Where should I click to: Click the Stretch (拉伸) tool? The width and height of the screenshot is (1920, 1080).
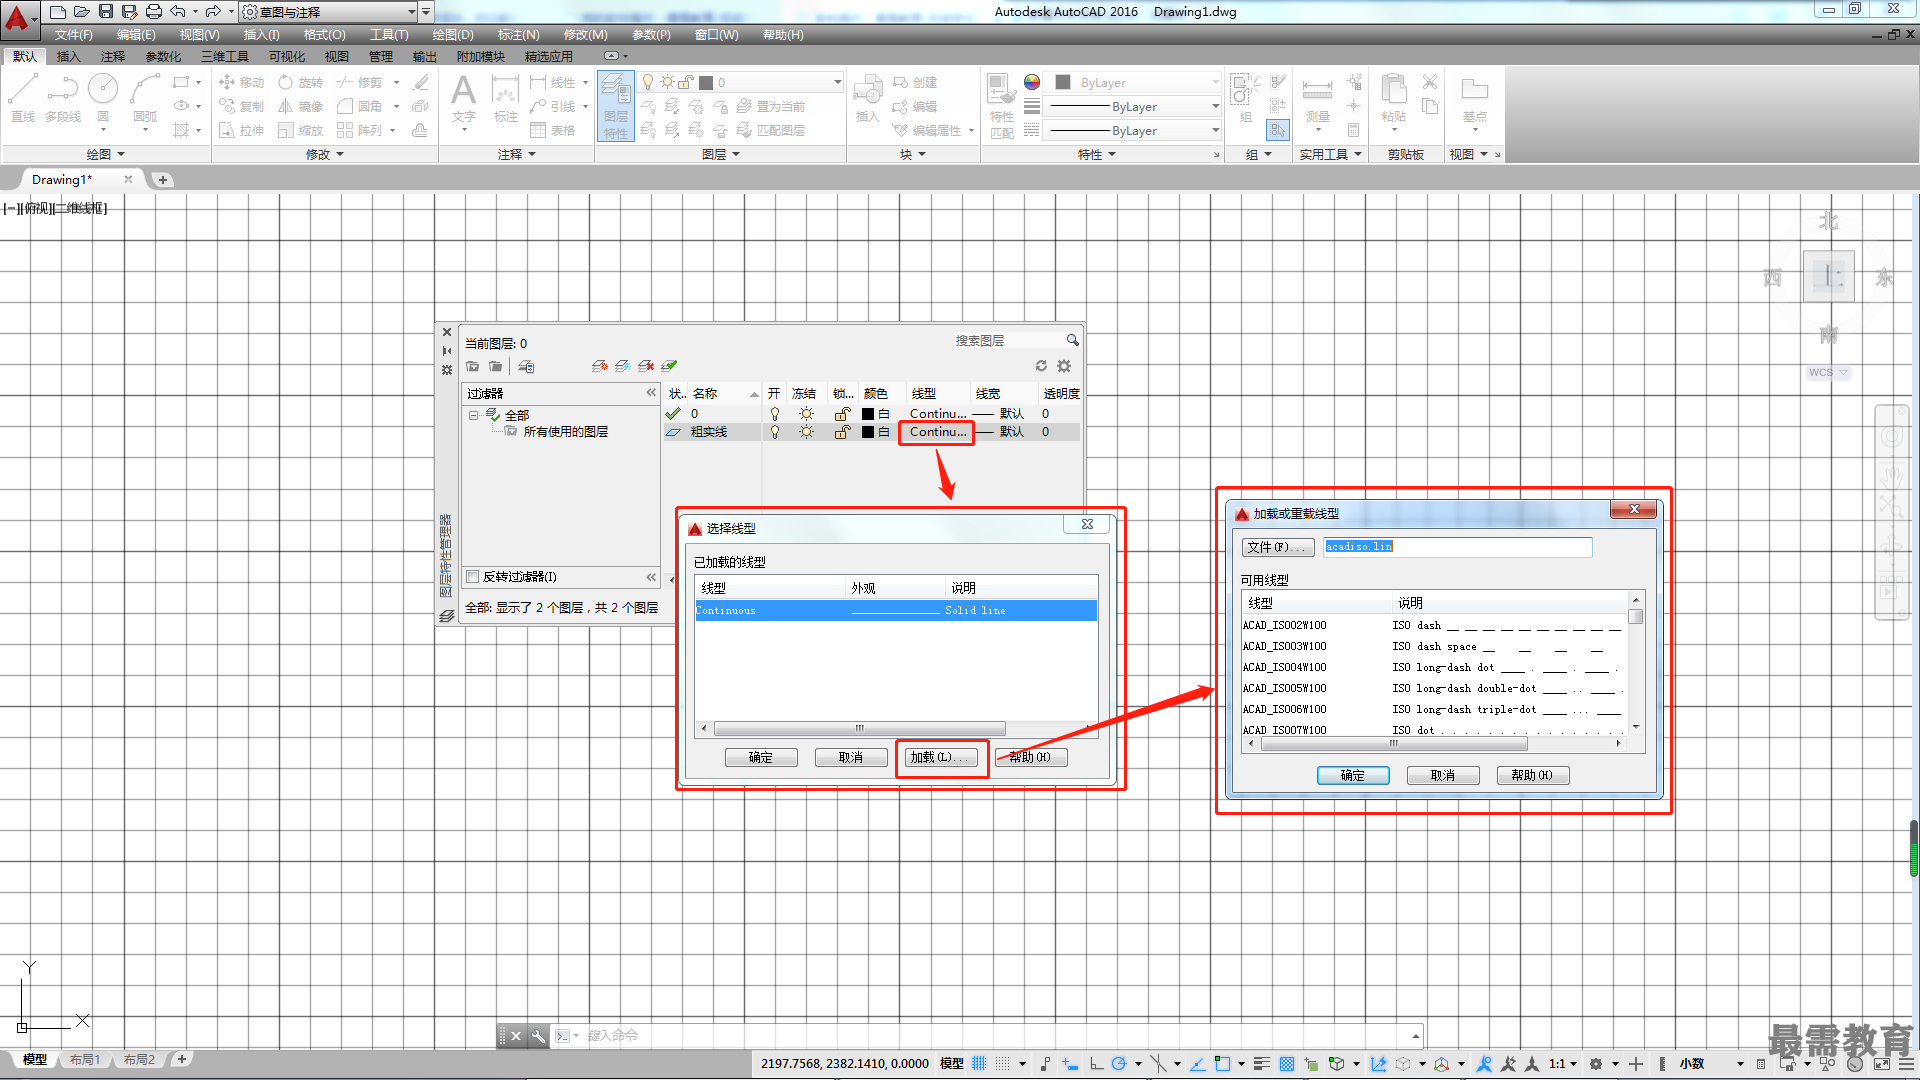pos(241,130)
